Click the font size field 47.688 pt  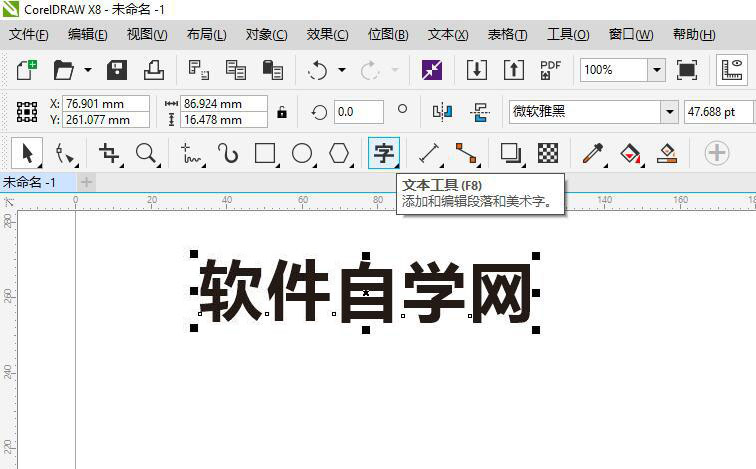tap(718, 112)
